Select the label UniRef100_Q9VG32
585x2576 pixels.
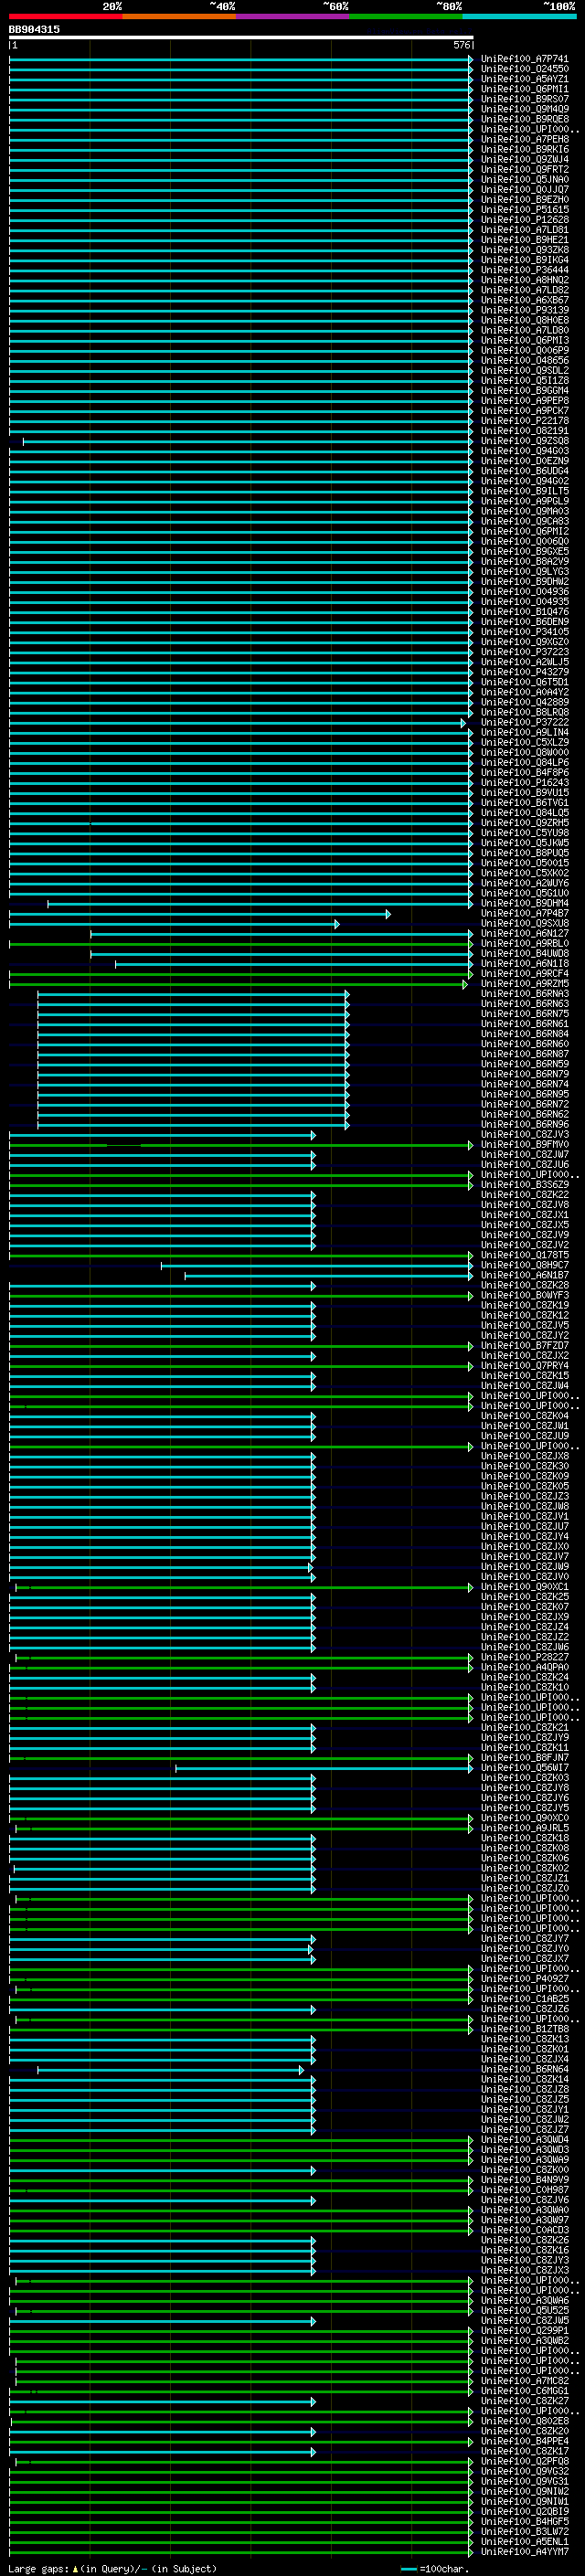pos(525,2471)
